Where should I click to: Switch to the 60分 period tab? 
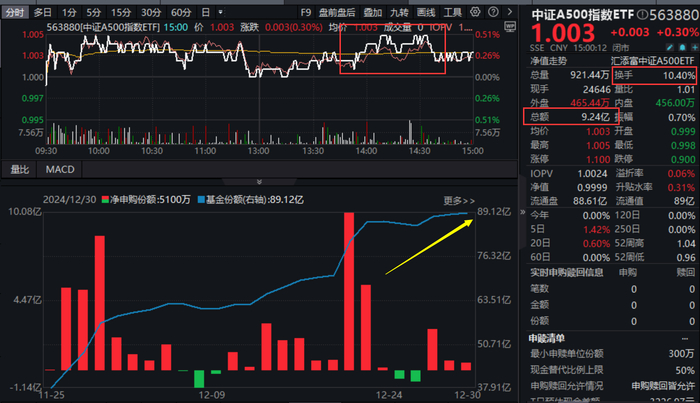(x=181, y=12)
